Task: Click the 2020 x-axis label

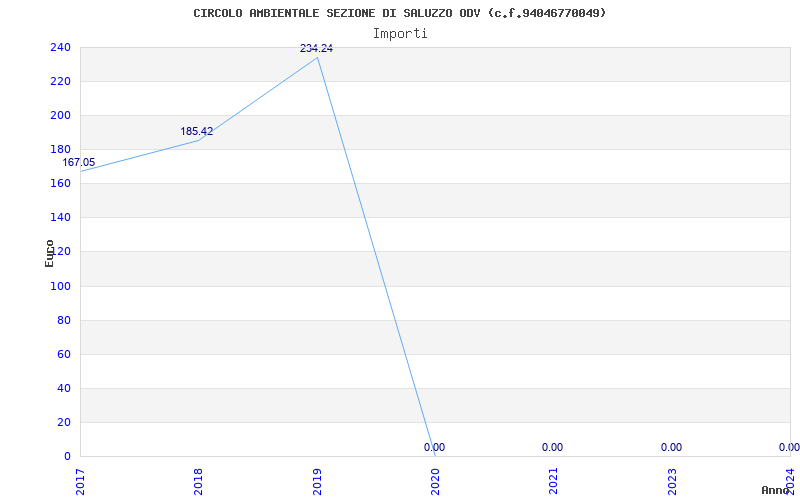Action: 435,482
